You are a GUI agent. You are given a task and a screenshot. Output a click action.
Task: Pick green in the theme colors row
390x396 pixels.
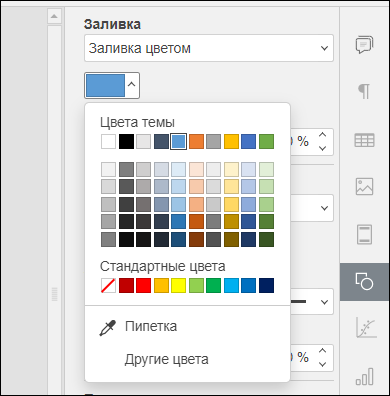[266, 141]
